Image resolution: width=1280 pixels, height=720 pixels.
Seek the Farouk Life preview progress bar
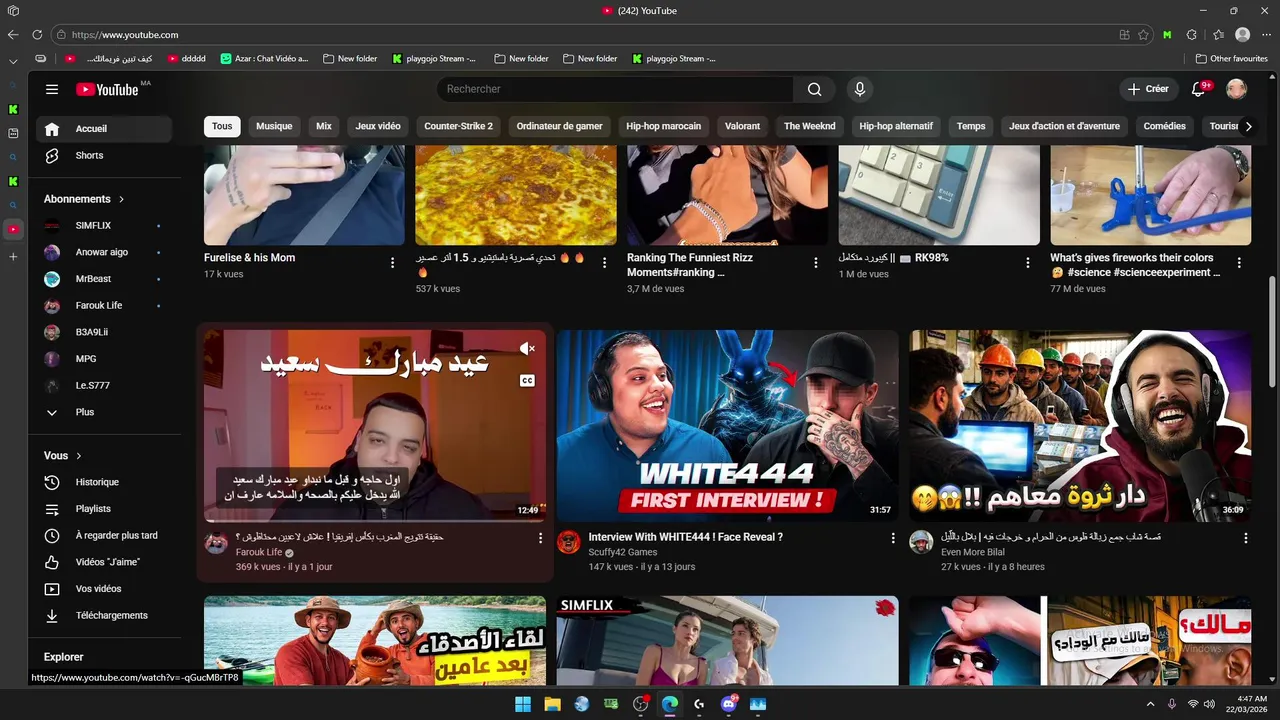(x=375, y=520)
